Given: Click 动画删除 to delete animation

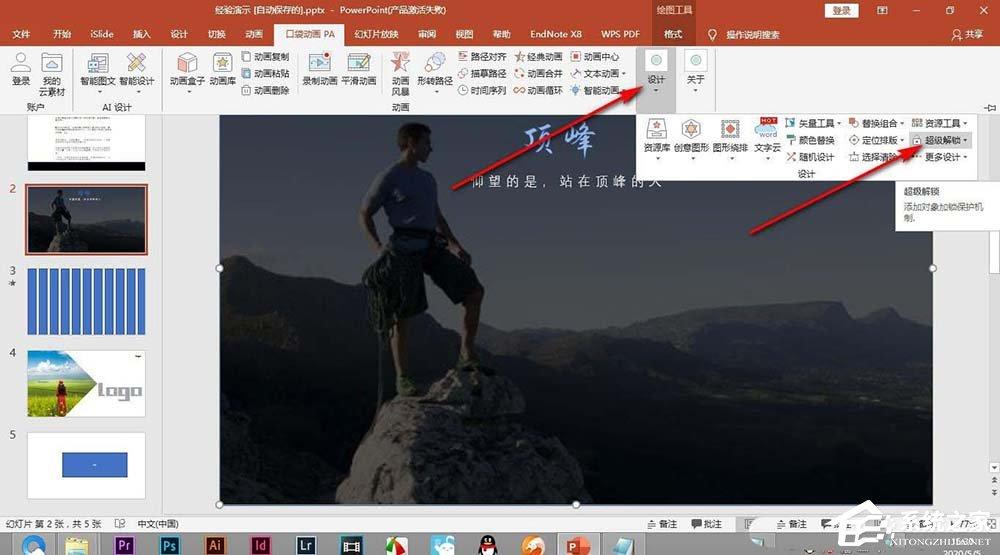Looking at the screenshot, I should coord(265,90).
